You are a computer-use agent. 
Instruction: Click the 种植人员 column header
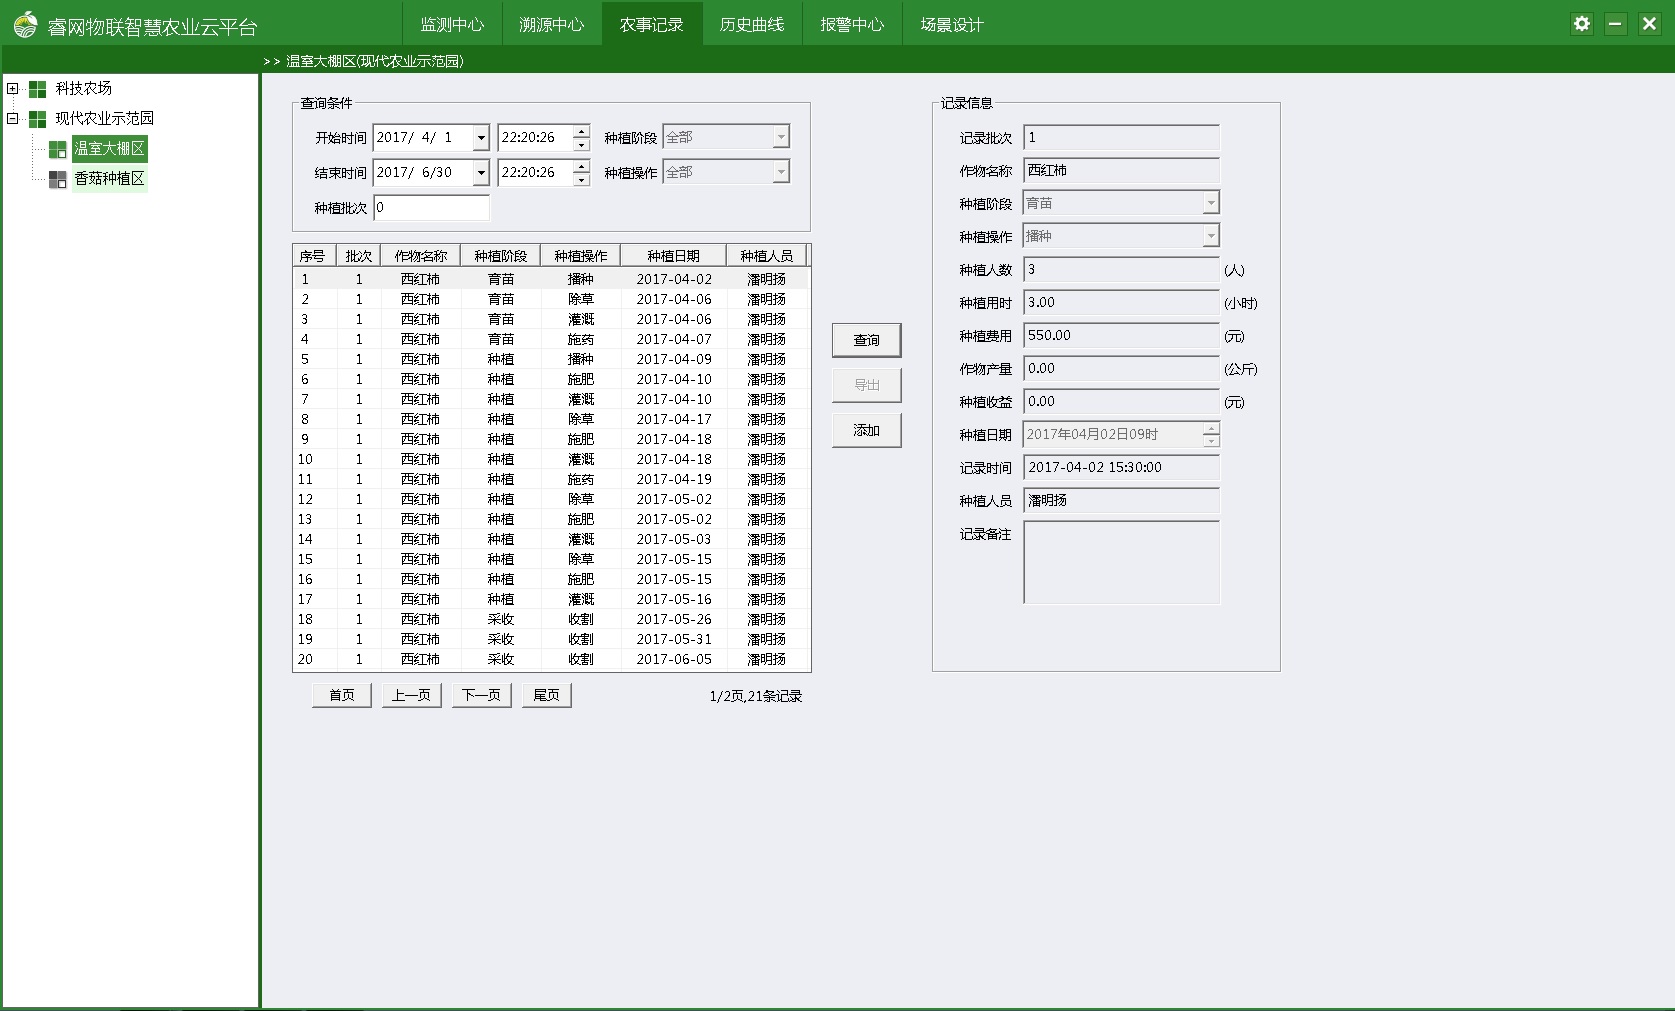[766, 256]
